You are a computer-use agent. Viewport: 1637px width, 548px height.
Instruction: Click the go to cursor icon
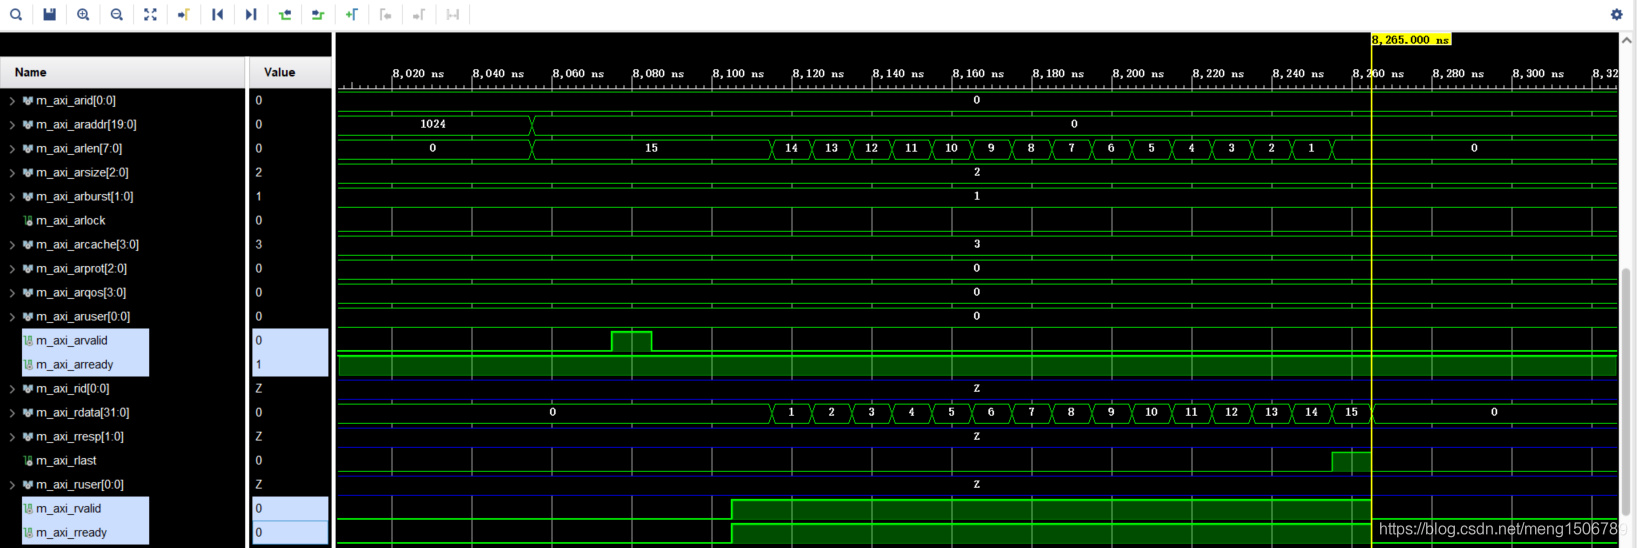[x=184, y=14]
